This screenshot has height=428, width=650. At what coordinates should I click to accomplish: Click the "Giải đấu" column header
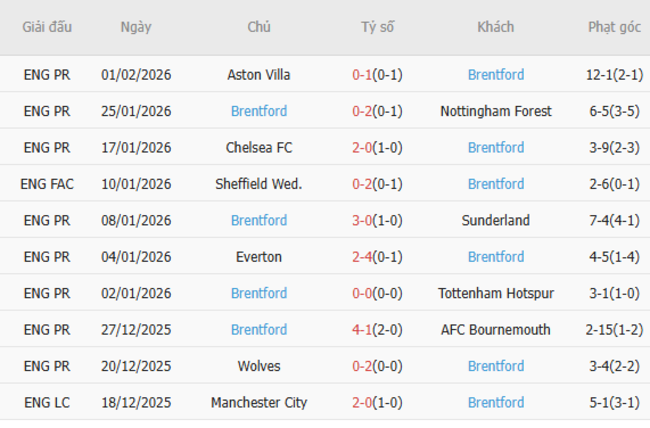click(47, 28)
